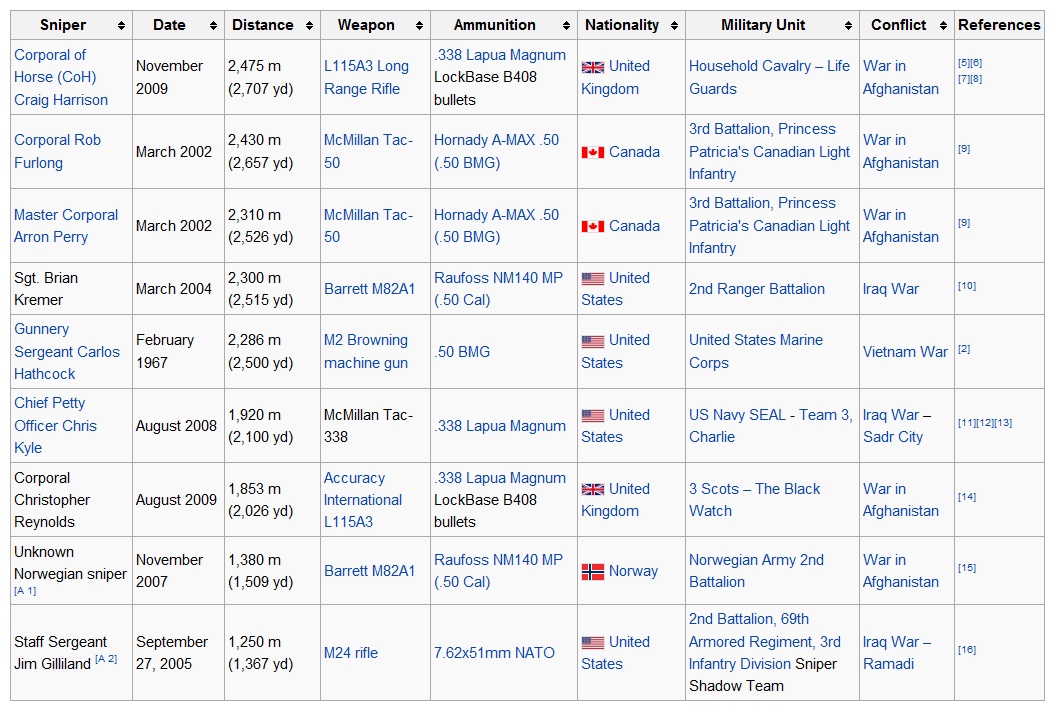This screenshot has width=1052, height=709.
Task: Click footnote [A 1] for the Norwegian sniper
Action: coord(25,591)
